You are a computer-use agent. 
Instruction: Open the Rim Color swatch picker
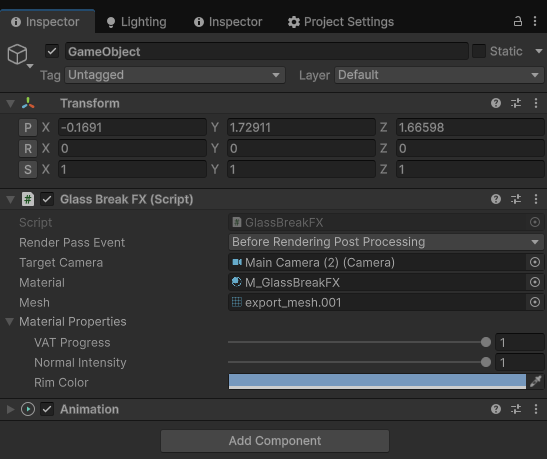point(377,382)
